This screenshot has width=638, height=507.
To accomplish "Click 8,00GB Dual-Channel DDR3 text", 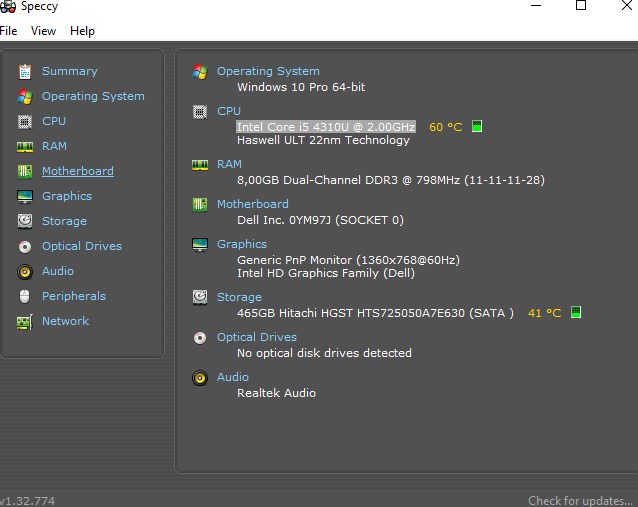I will click(x=391, y=180).
